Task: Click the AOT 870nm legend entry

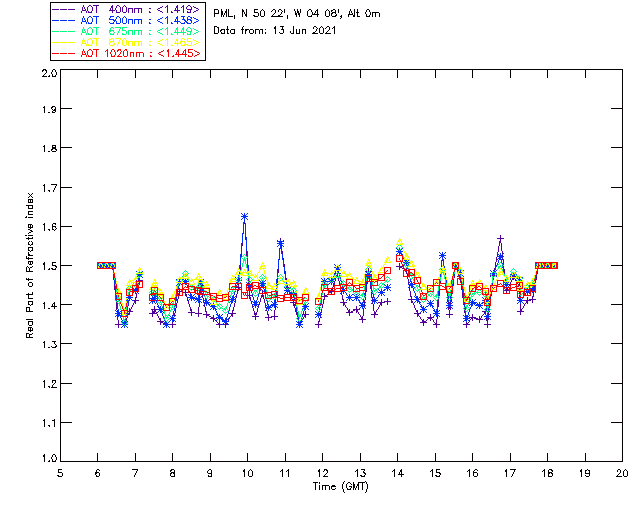Action: click(x=127, y=42)
